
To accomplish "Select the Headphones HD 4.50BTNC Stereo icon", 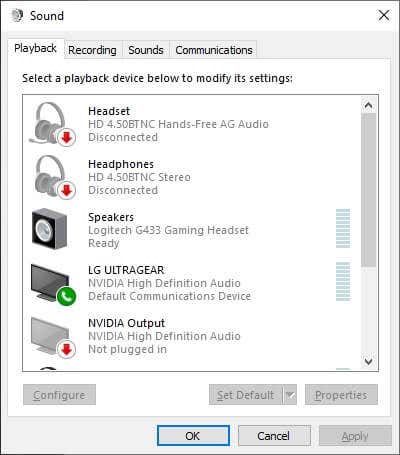I will (x=54, y=177).
